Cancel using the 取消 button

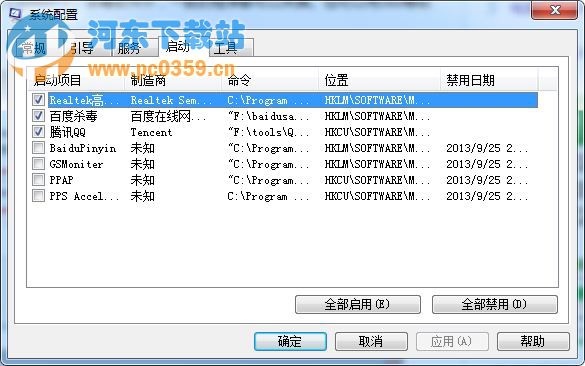[371, 341]
